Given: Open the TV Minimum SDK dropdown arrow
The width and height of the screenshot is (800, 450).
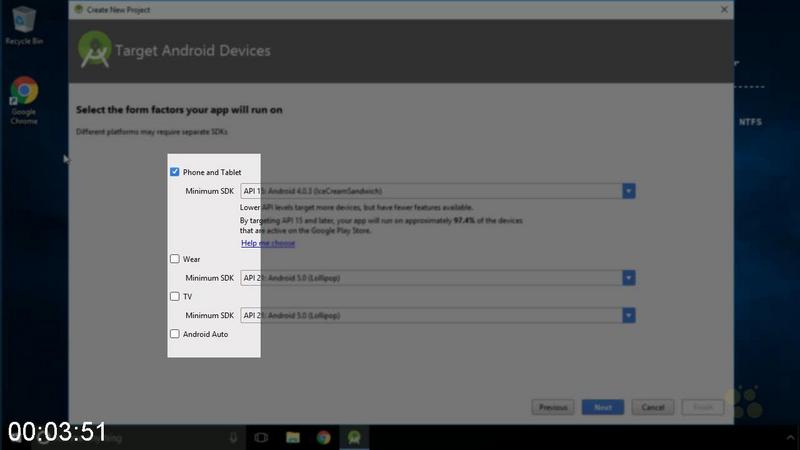Looking at the screenshot, I should [629, 315].
